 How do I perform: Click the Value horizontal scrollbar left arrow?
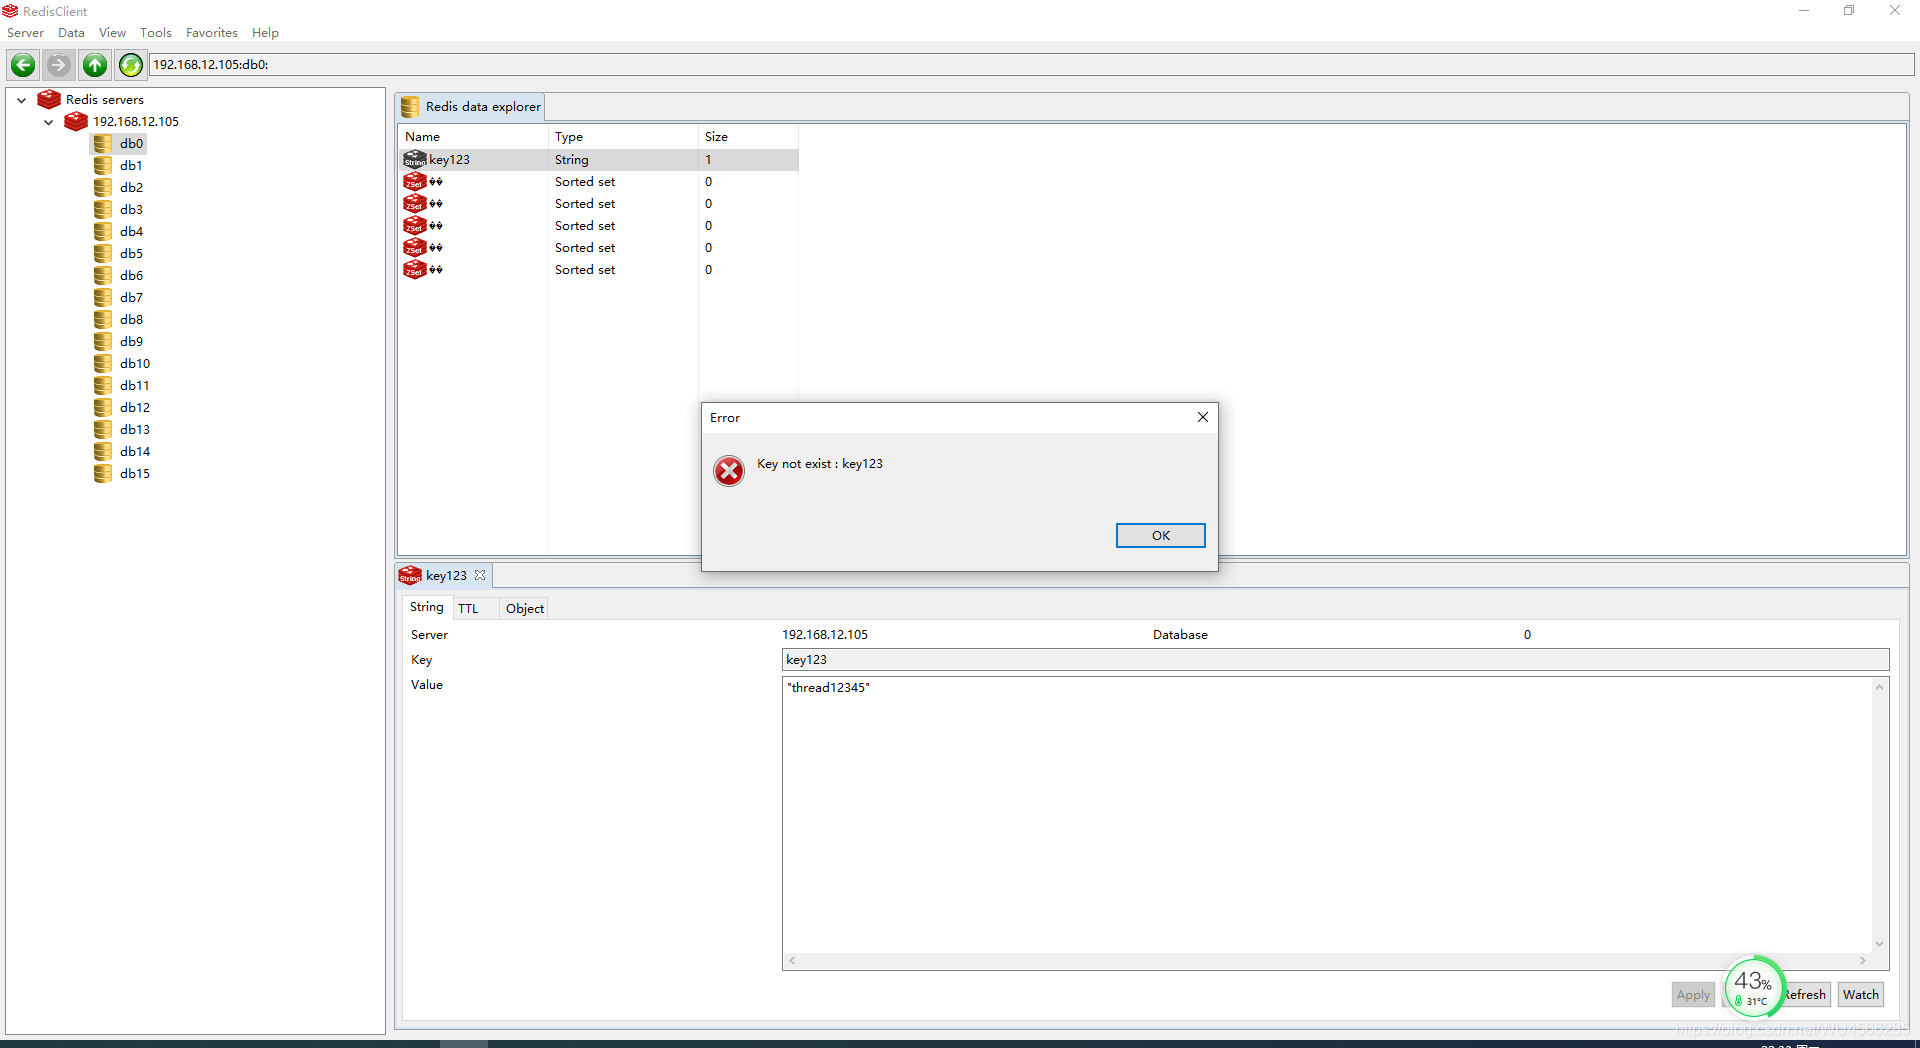(792, 961)
